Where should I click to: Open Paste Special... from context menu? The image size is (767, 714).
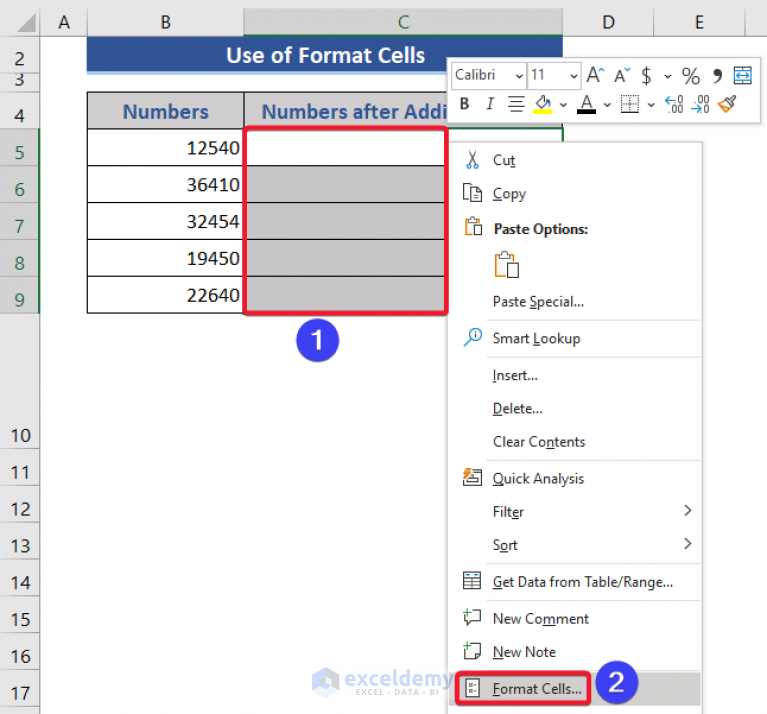pyautogui.click(x=575, y=302)
